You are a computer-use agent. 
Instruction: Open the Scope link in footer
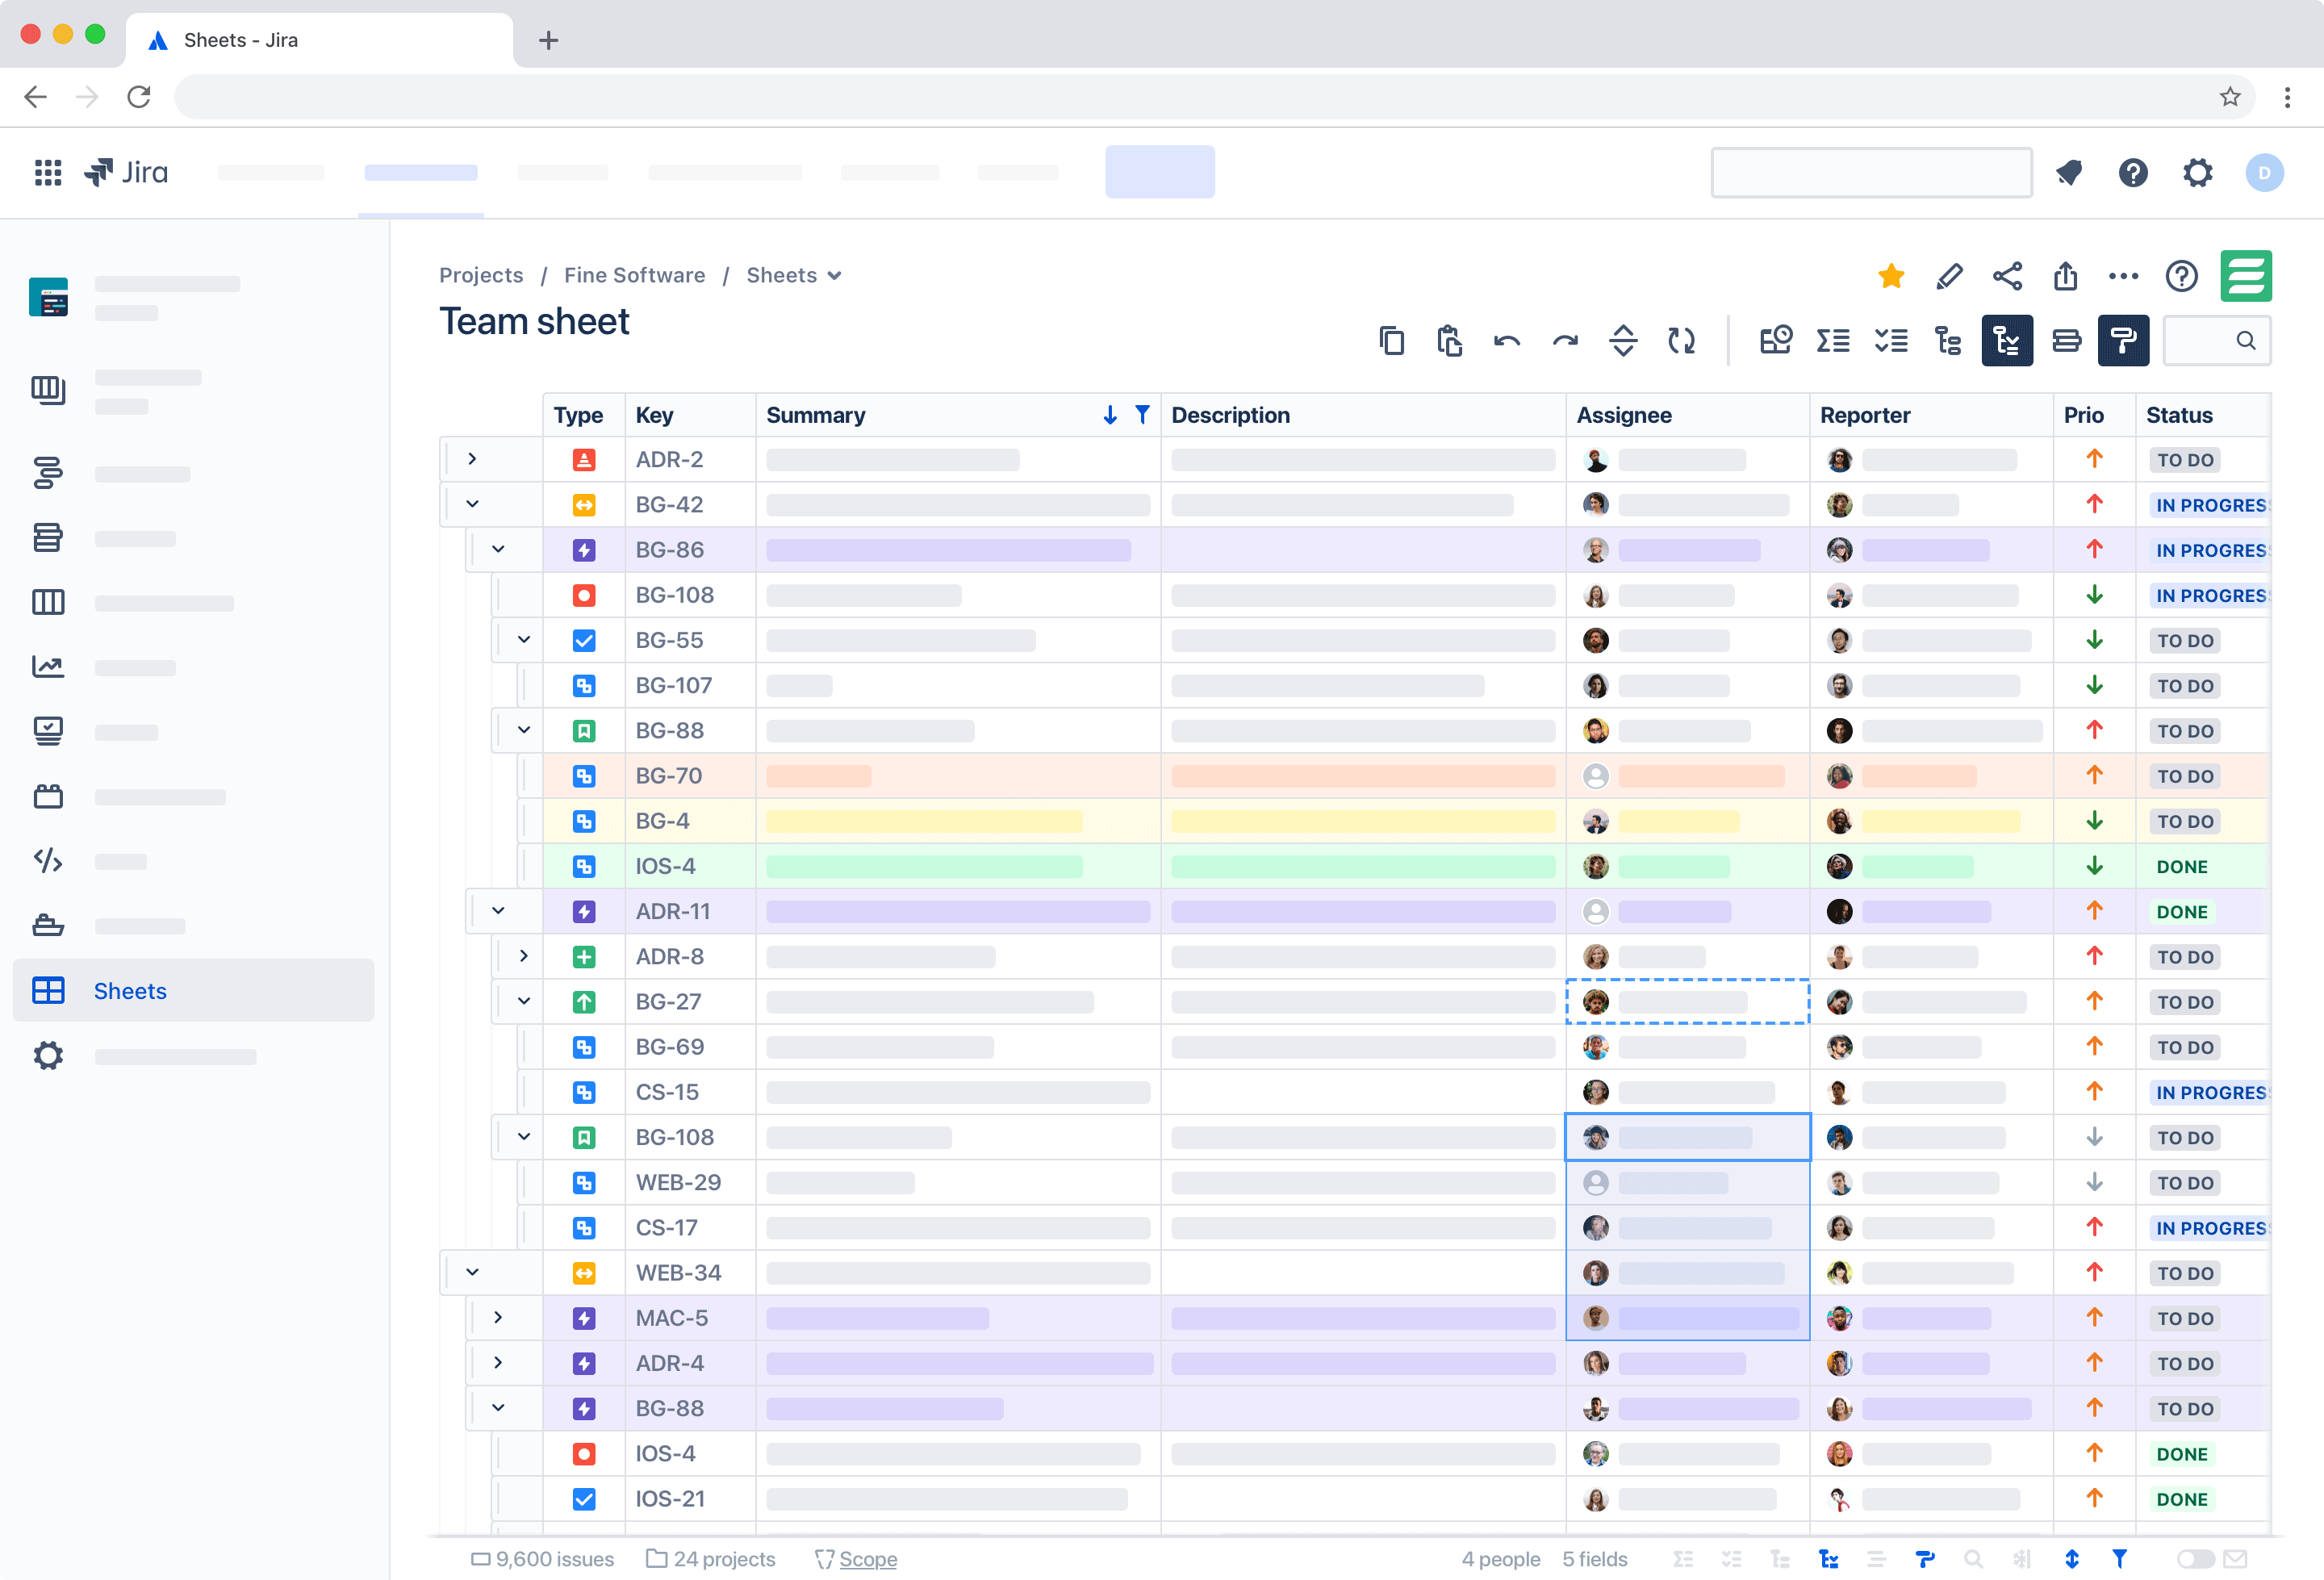click(867, 1558)
